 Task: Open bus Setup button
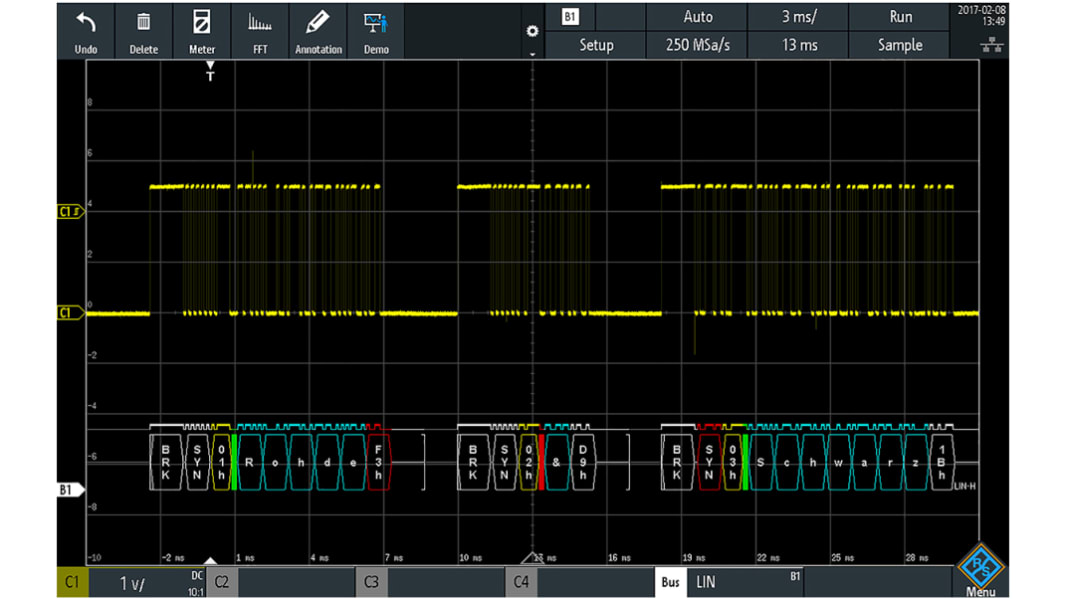tap(596, 45)
